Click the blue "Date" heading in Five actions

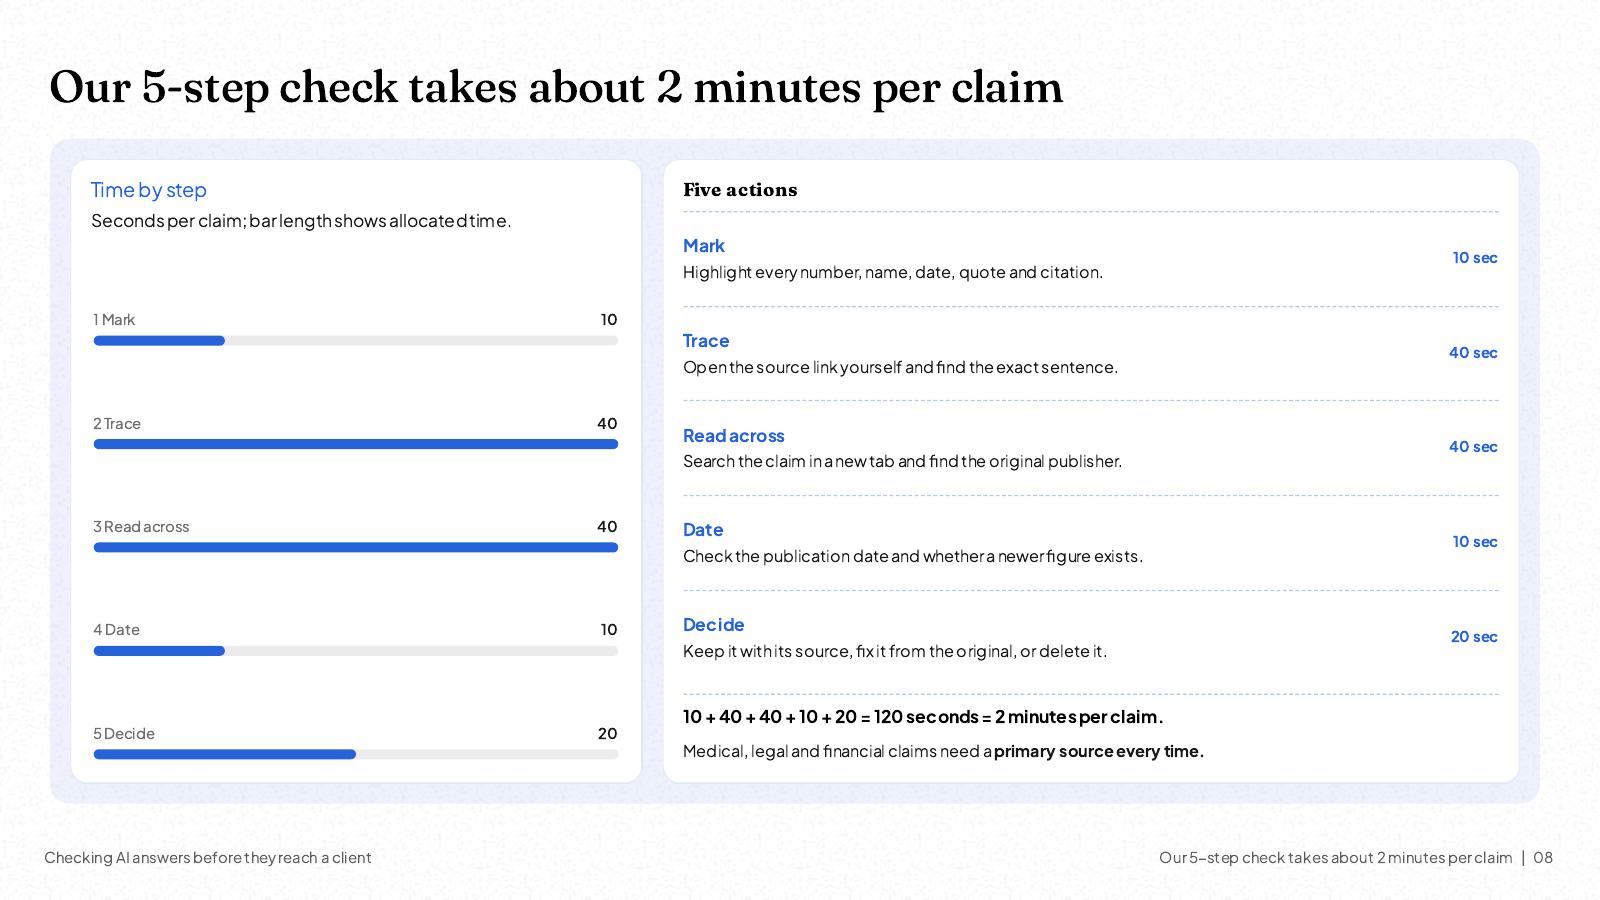coord(703,530)
